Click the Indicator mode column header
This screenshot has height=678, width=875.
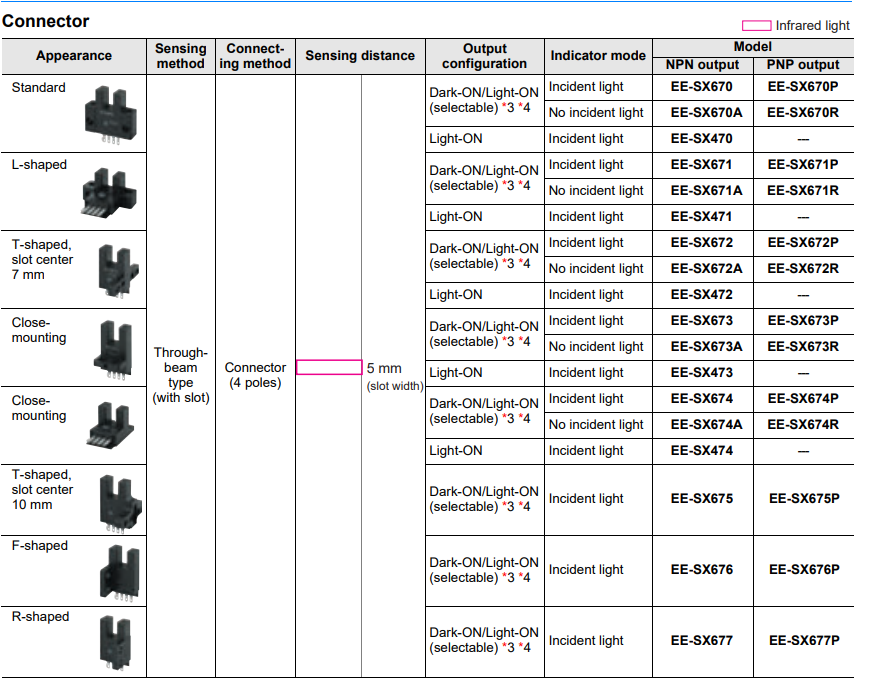[599, 56]
